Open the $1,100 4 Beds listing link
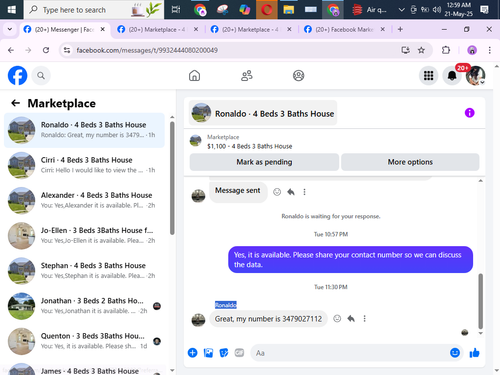Image resolution: width=500 pixels, height=375 pixels. 250,146
